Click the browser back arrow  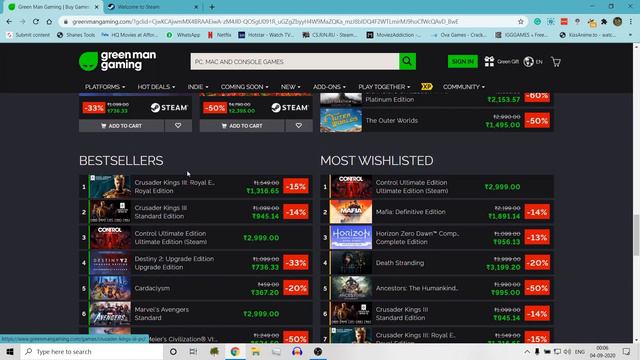[9, 22]
